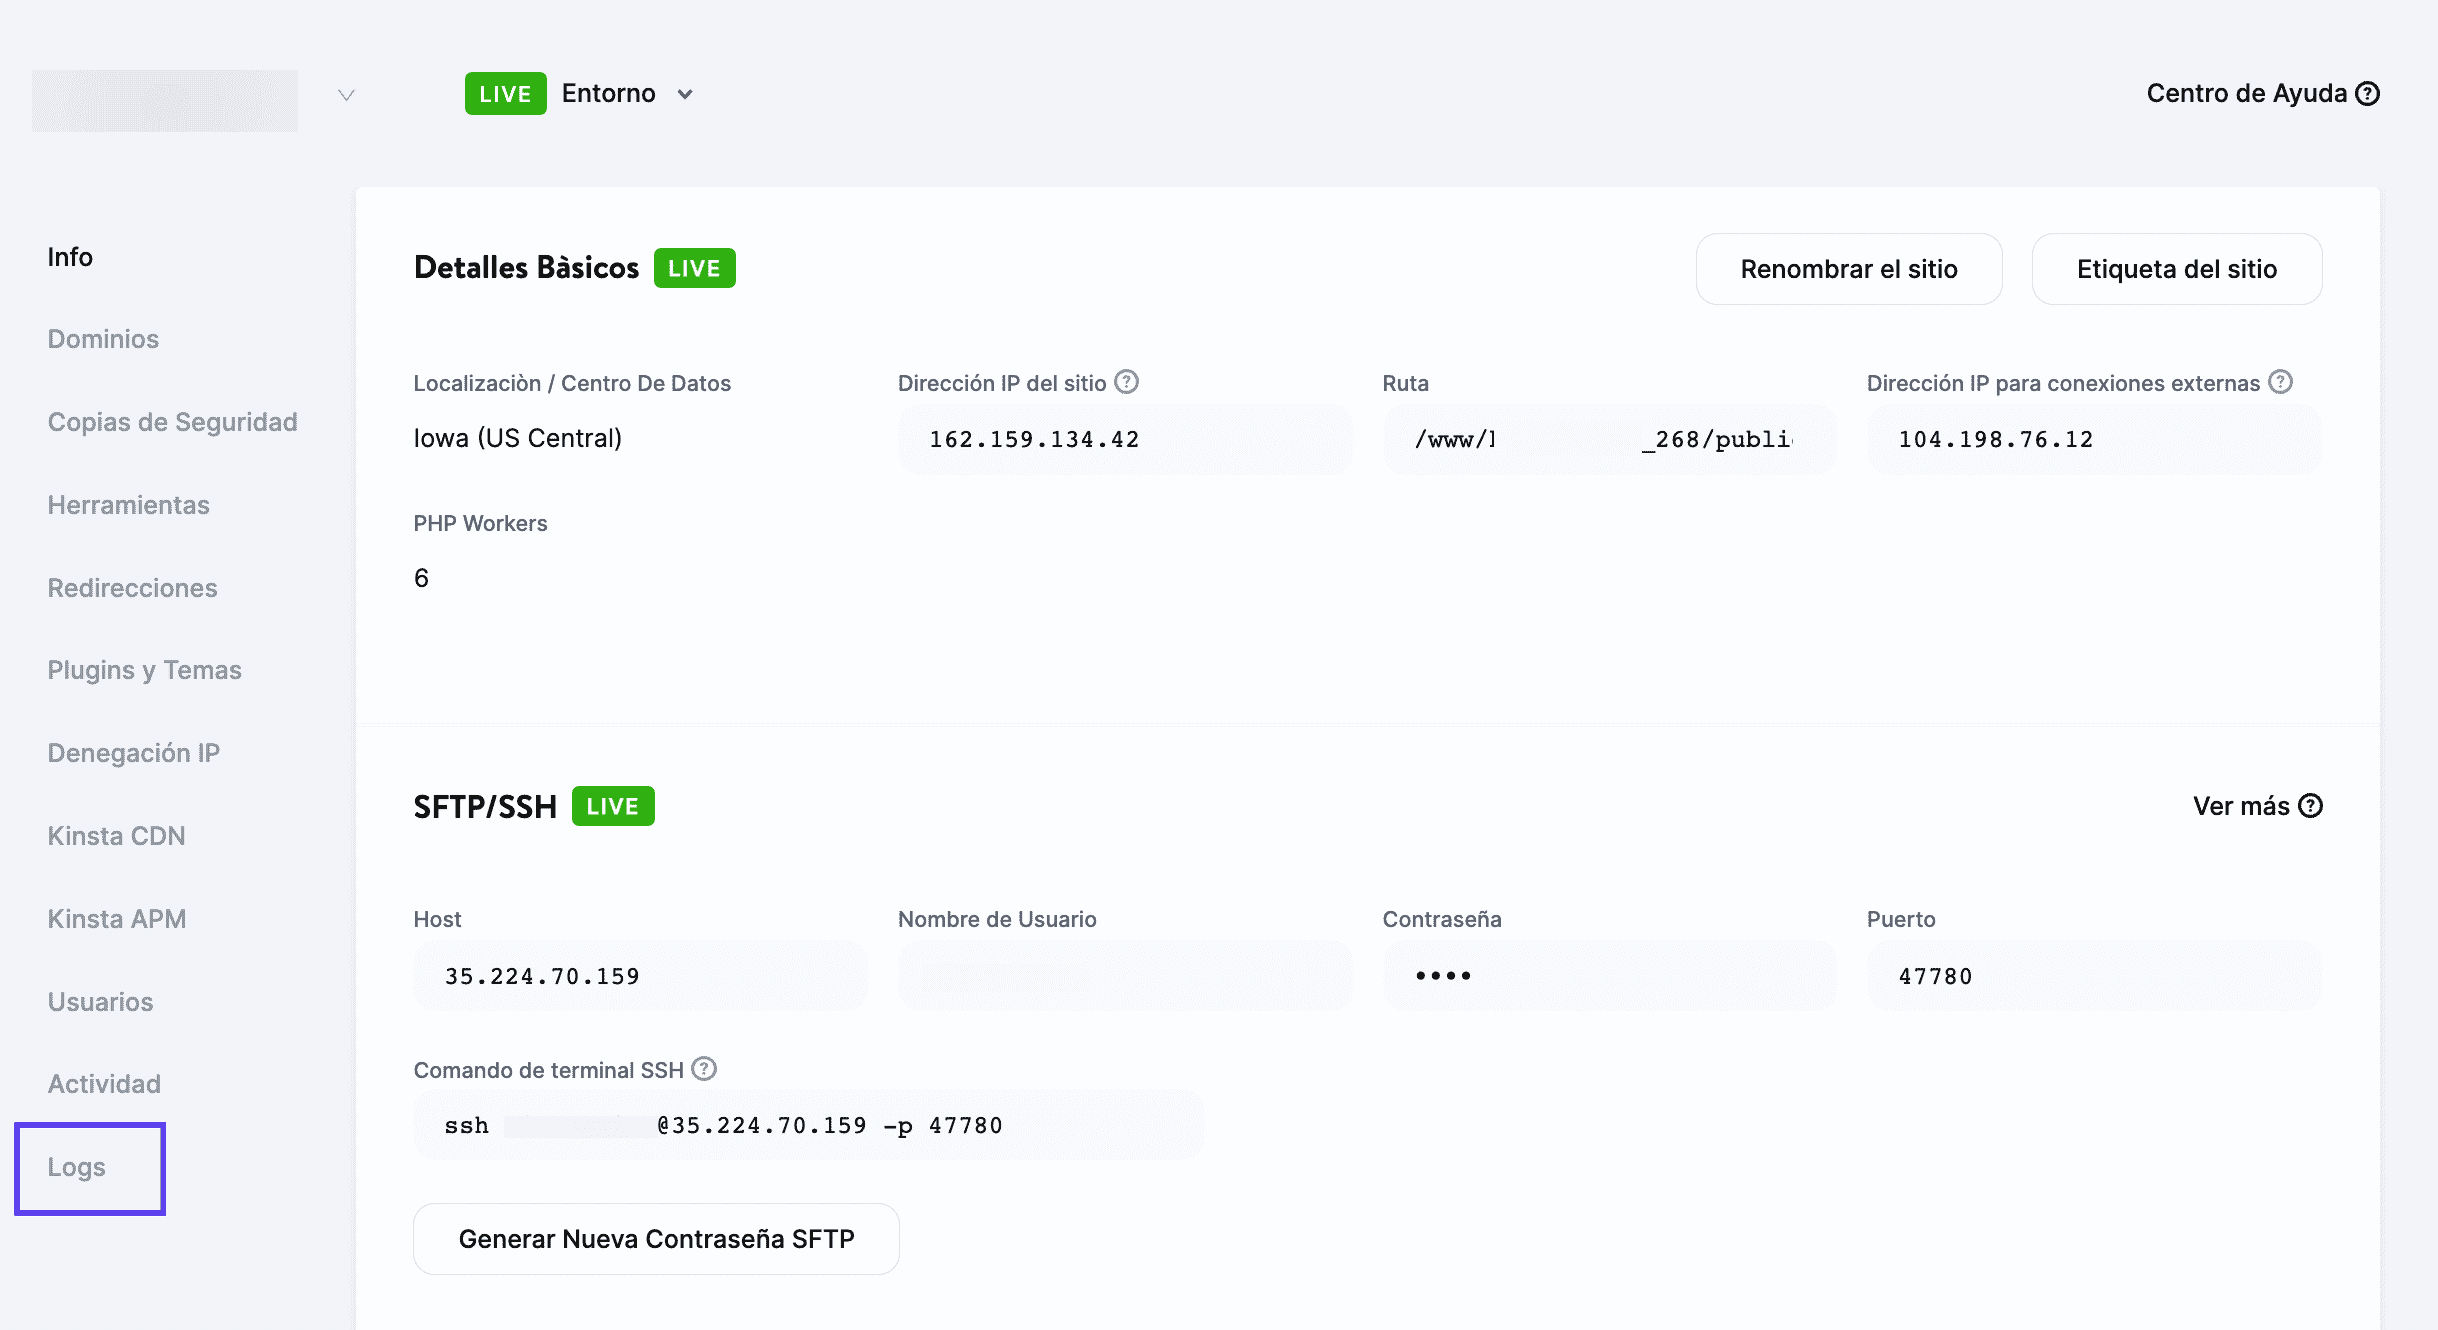Generate a new SFTP password

point(656,1238)
